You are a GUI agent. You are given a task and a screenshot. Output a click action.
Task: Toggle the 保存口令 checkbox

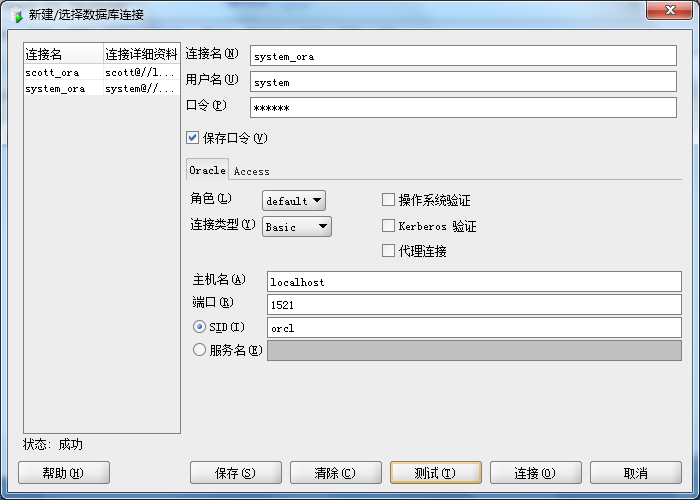point(192,138)
